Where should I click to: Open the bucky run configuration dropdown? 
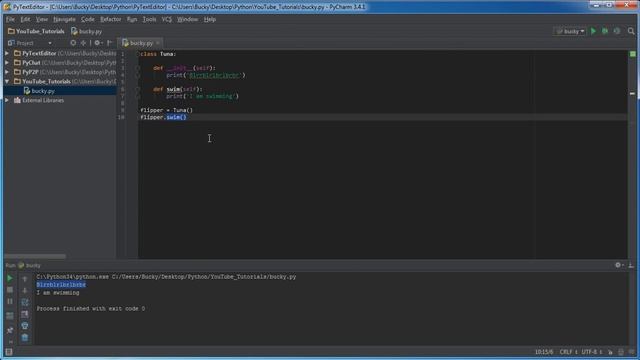pos(570,31)
